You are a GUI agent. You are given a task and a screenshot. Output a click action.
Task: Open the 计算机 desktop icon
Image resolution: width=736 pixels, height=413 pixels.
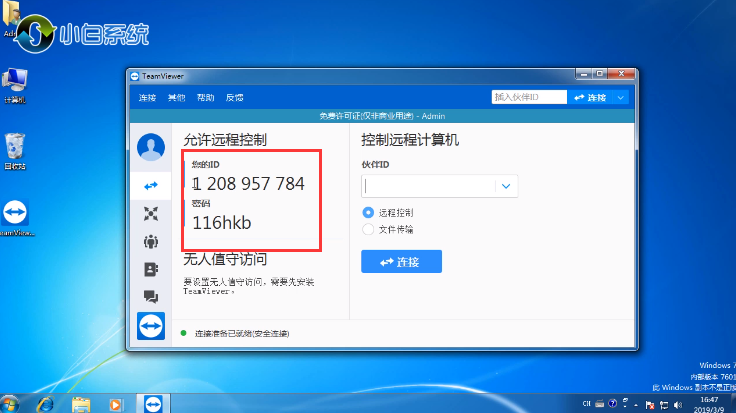(x=15, y=85)
